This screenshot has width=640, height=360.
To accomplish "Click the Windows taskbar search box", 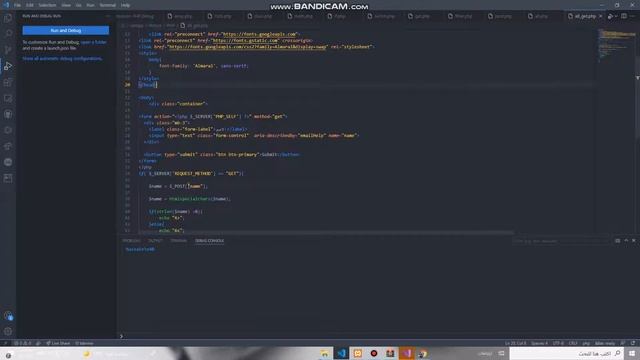I will coord(567,353).
